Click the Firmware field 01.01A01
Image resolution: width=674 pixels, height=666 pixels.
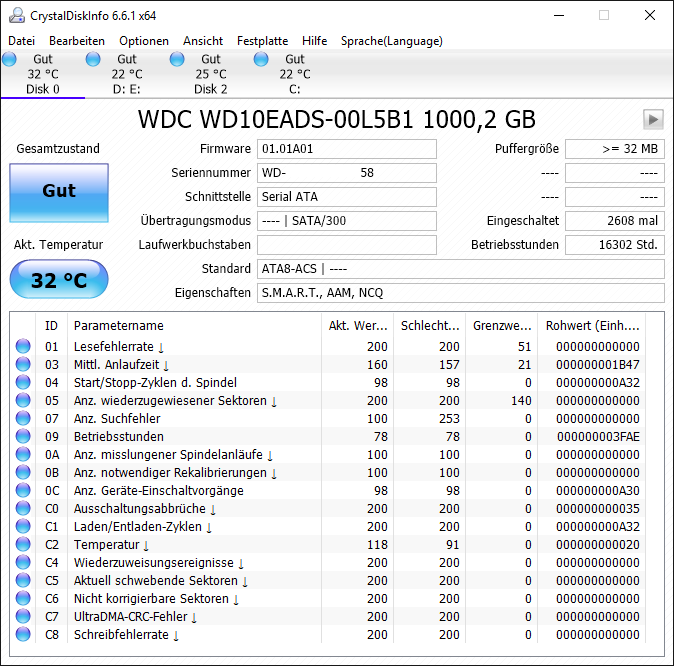(347, 149)
